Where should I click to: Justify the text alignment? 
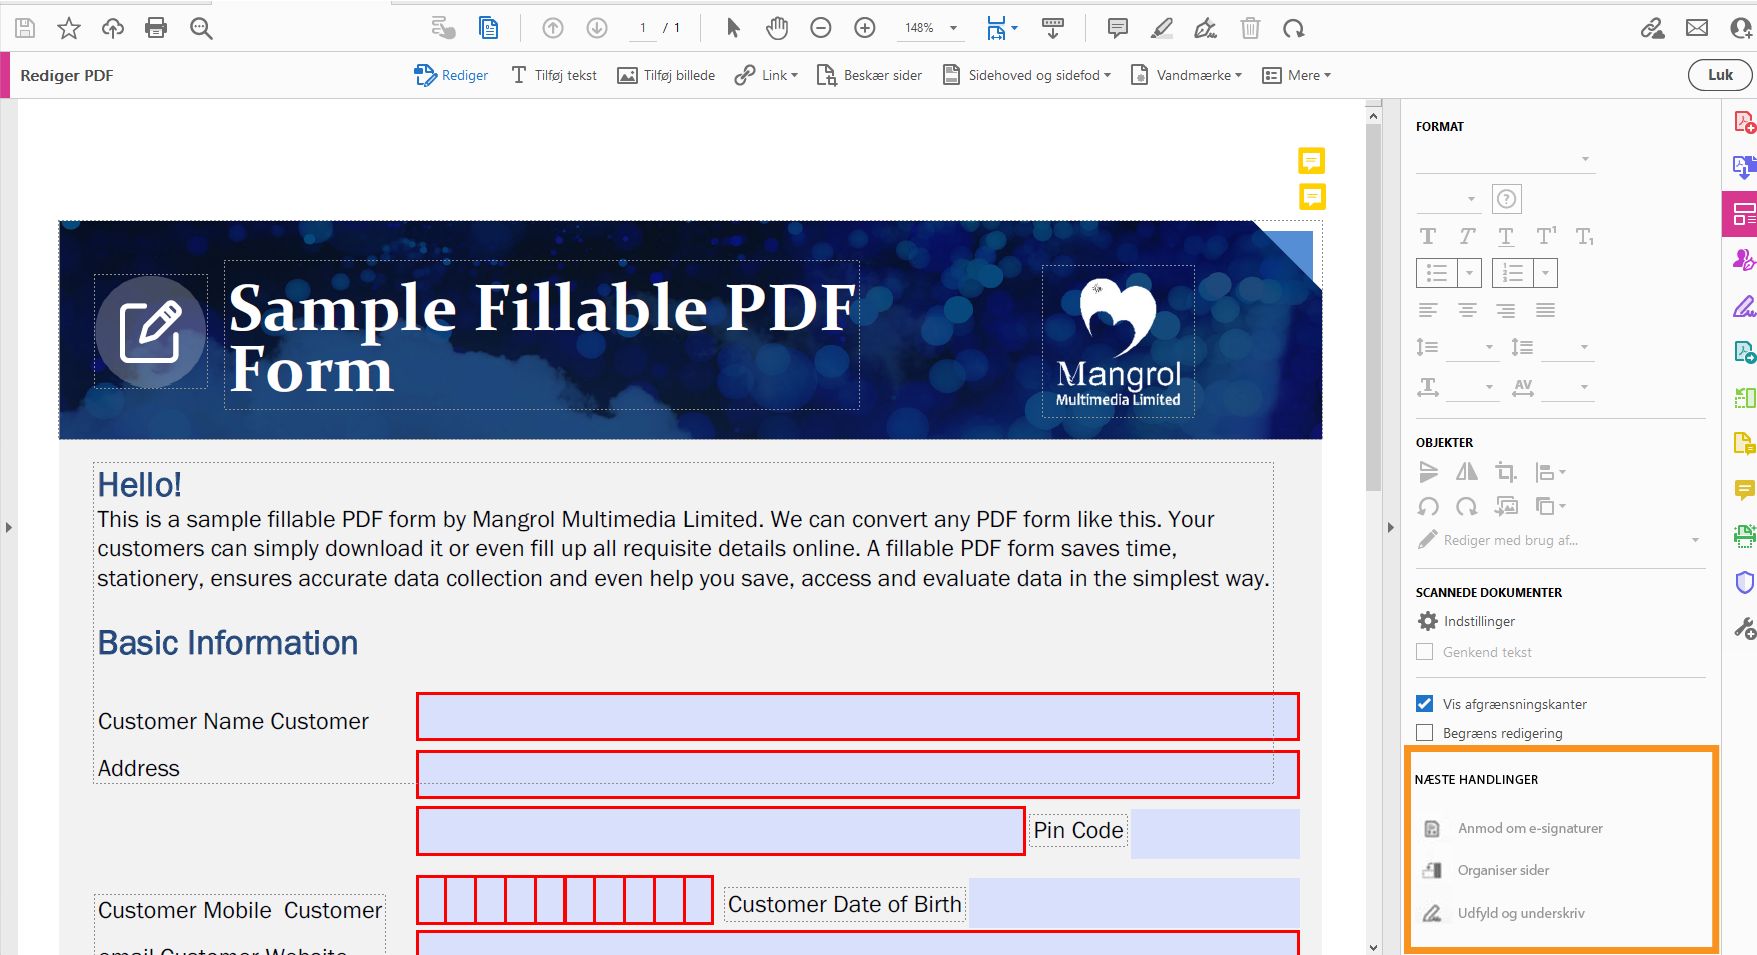click(x=1545, y=310)
